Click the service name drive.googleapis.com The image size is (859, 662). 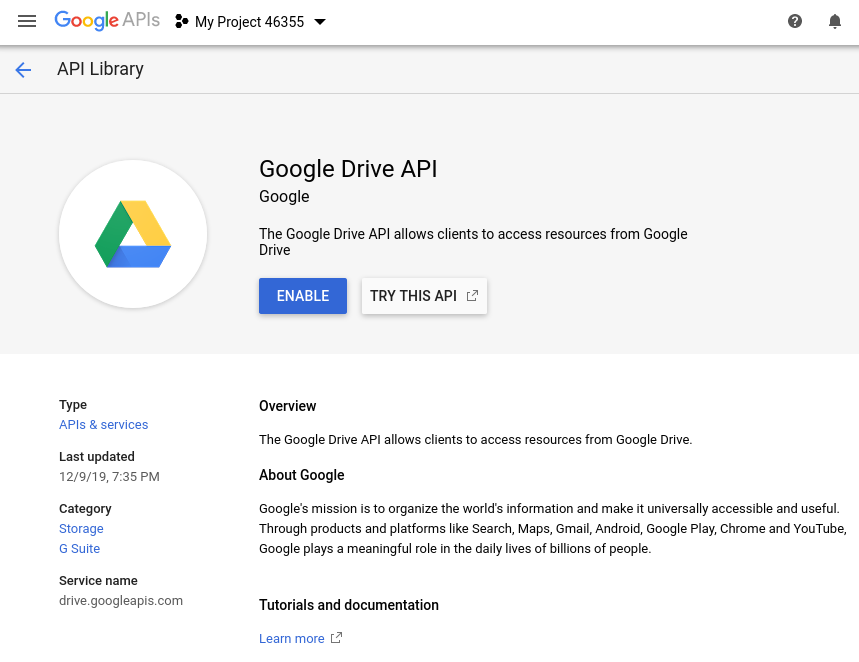[121, 601]
